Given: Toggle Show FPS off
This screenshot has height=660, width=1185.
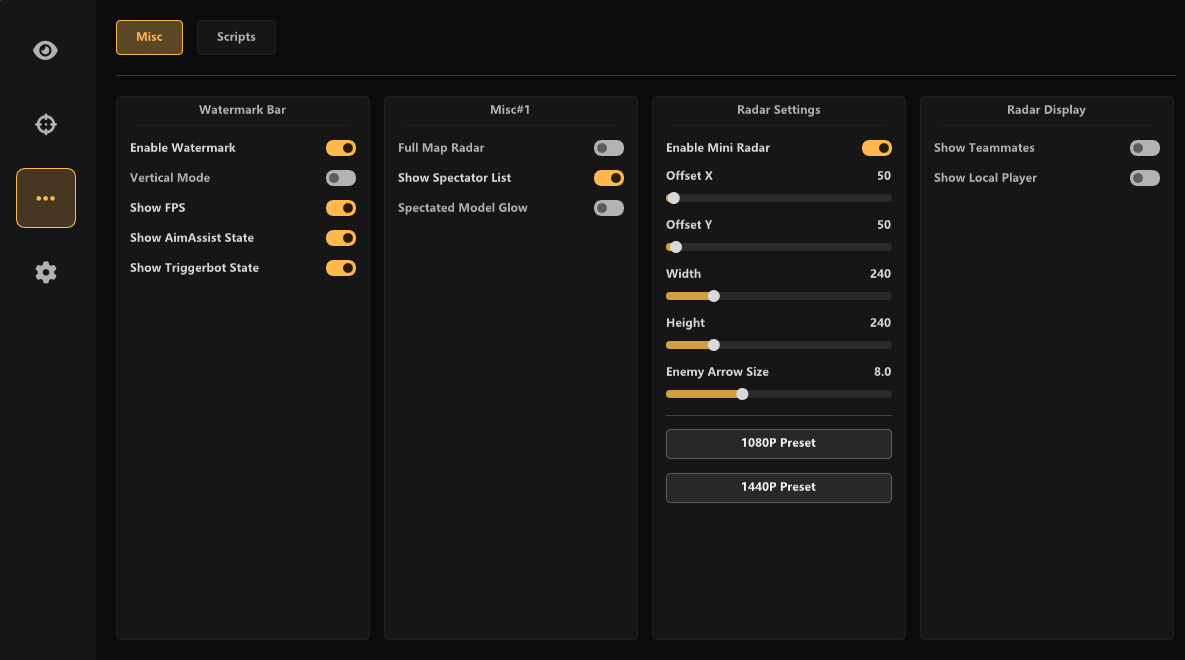Looking at the screenshot, I should pyautogui.click(x=341, y=208).
